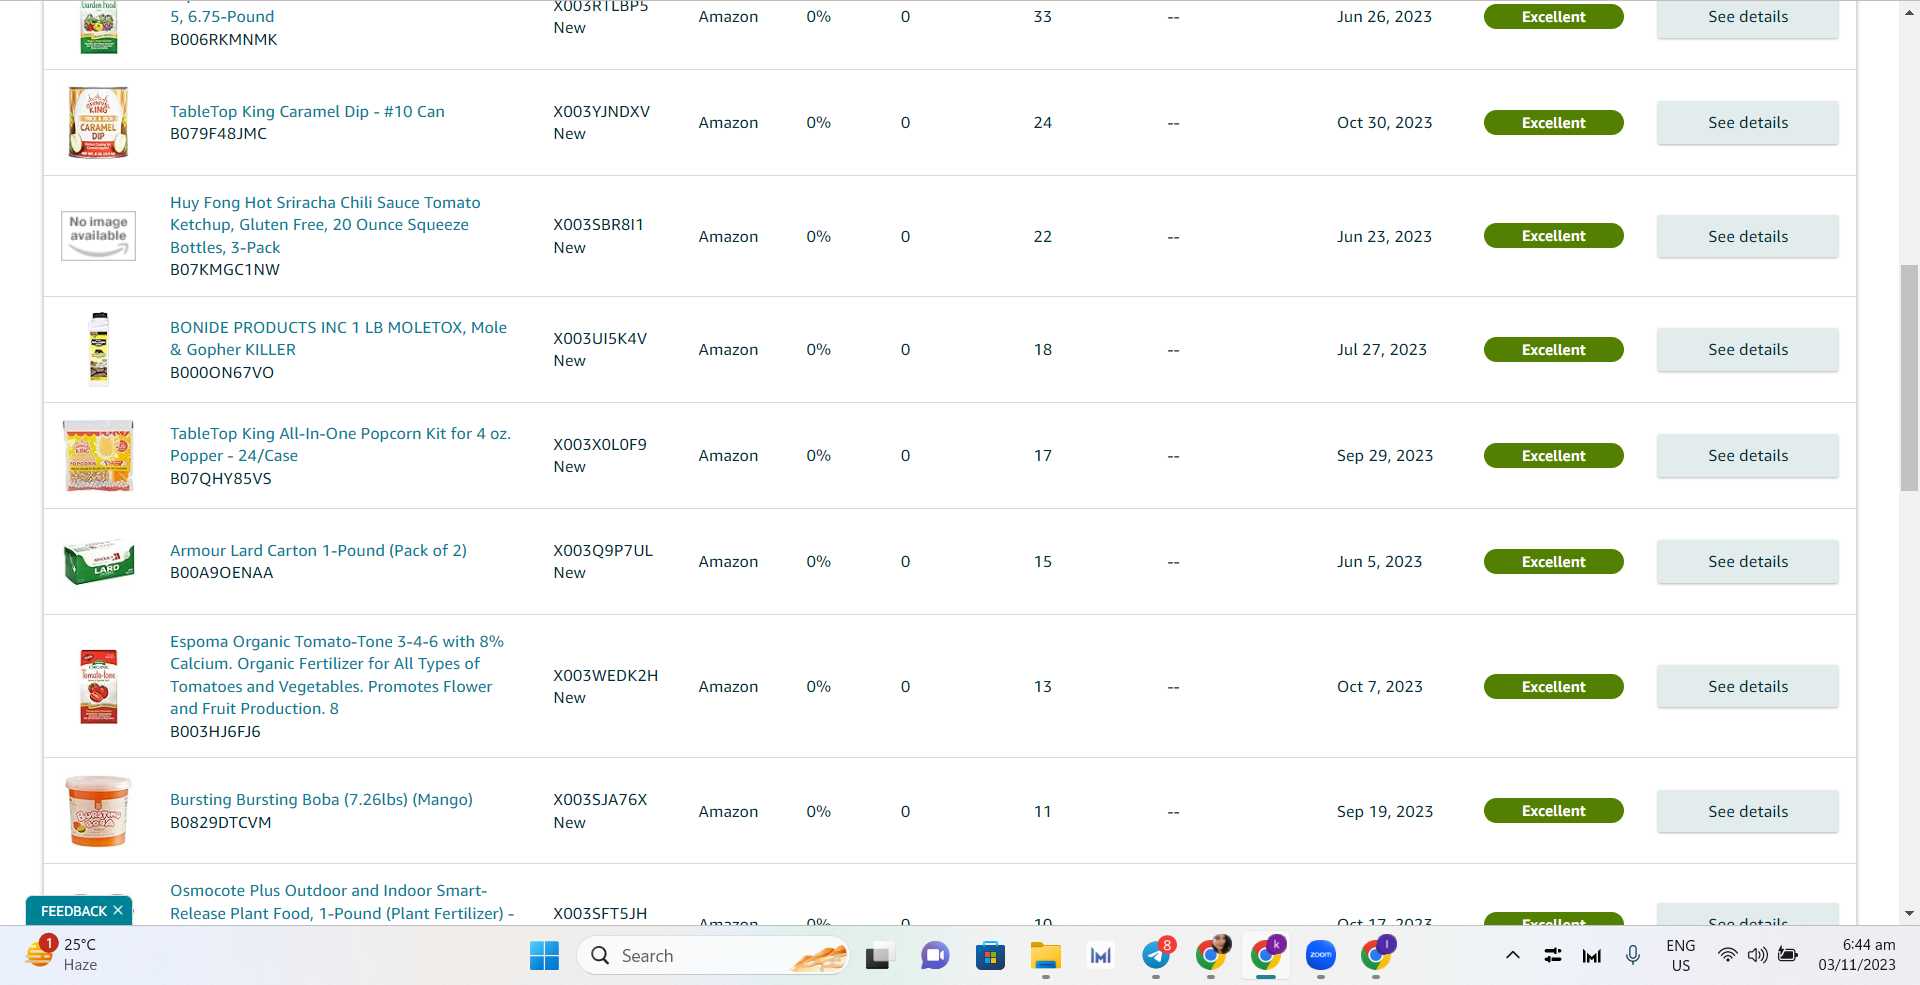Click Espoma Tomato-Tone bag thumbnail
The width and height of the screenshot is (1920, 985).
(98, 686)
